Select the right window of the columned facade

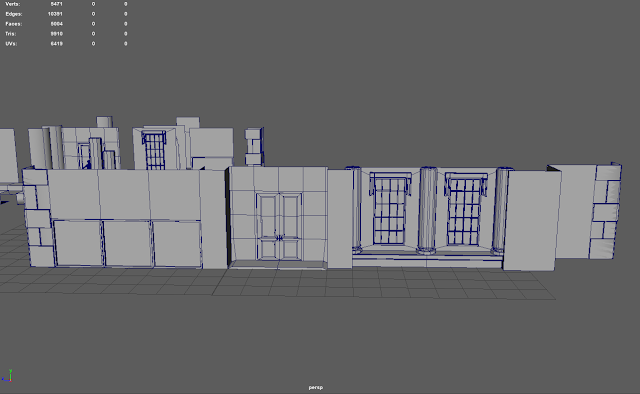pyautogui.click(x=465, y=209)
